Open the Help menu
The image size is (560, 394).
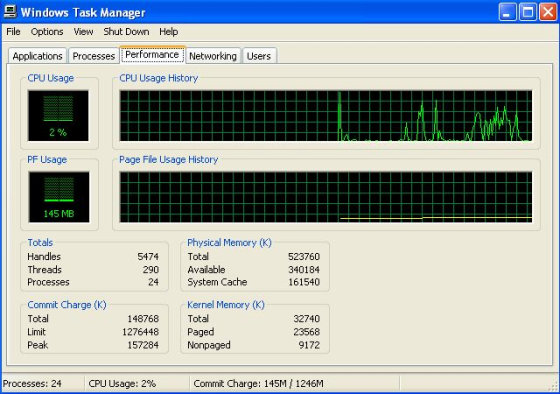click(x=168, y=32)
